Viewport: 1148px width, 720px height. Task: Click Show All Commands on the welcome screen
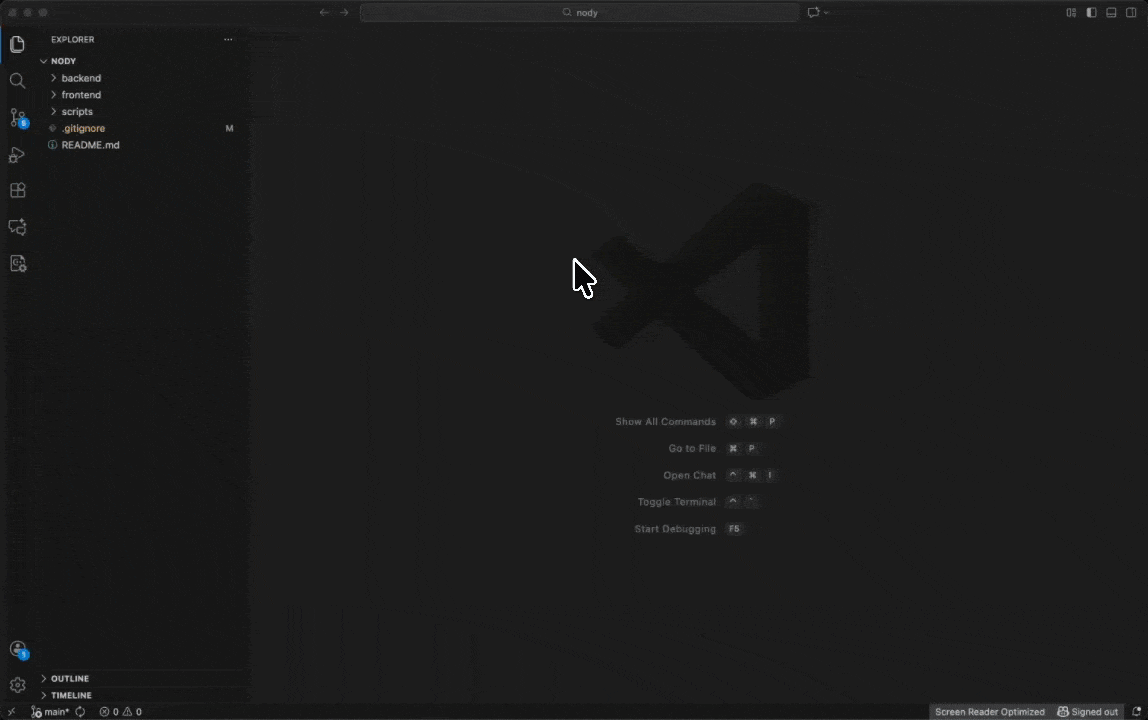pos(665,421)
